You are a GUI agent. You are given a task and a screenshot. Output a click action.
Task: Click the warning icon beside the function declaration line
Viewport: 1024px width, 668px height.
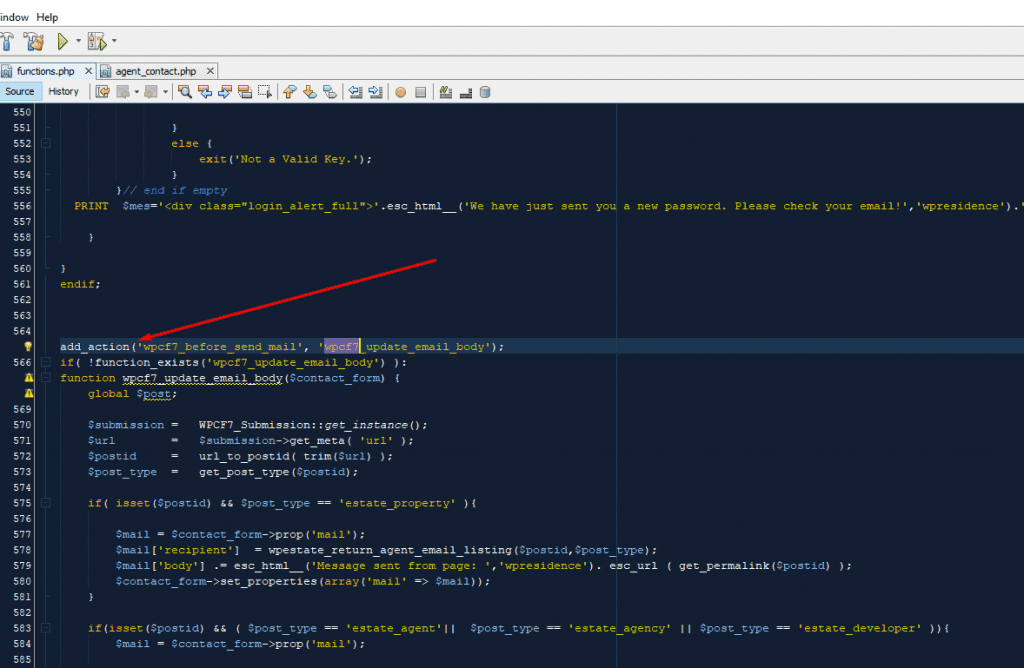[29, 378]
